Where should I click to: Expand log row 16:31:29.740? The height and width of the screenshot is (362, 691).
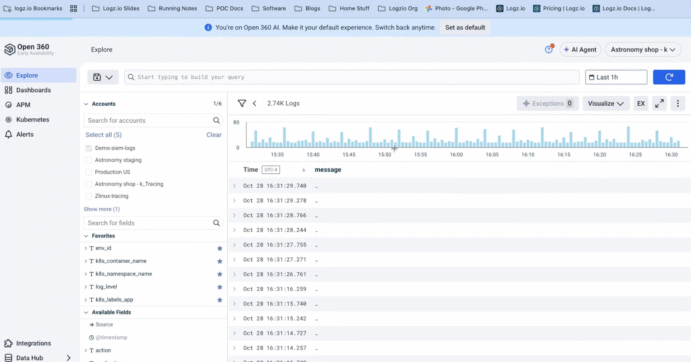(234, 186)
